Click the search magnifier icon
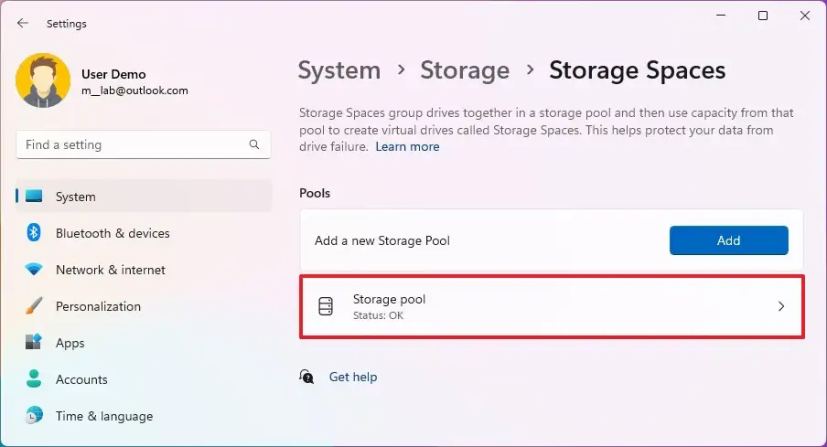The image size is (827, 447). tap(254, 145)
